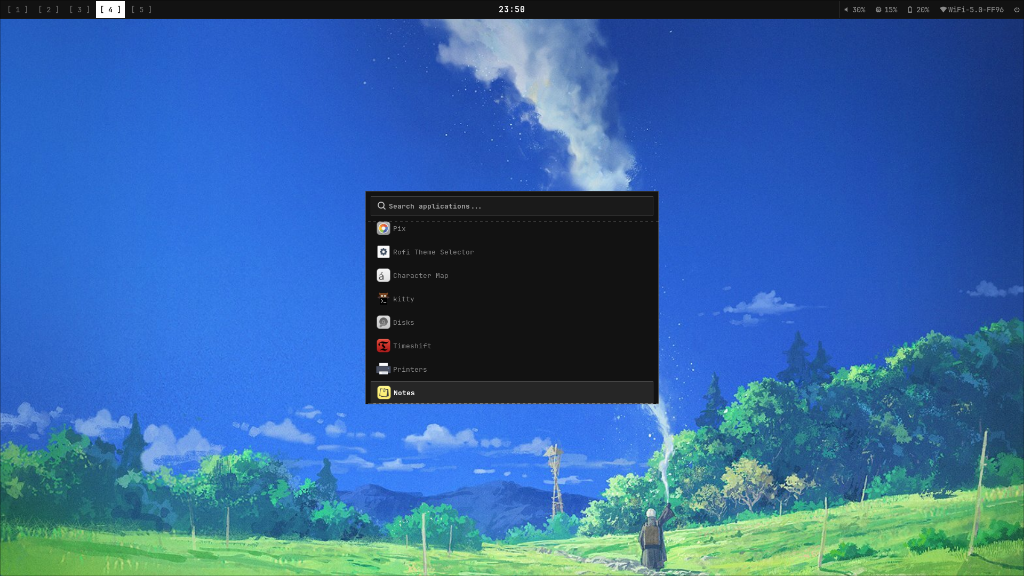
Task: Click the Disks drive icon
Action: pos(383,323)
